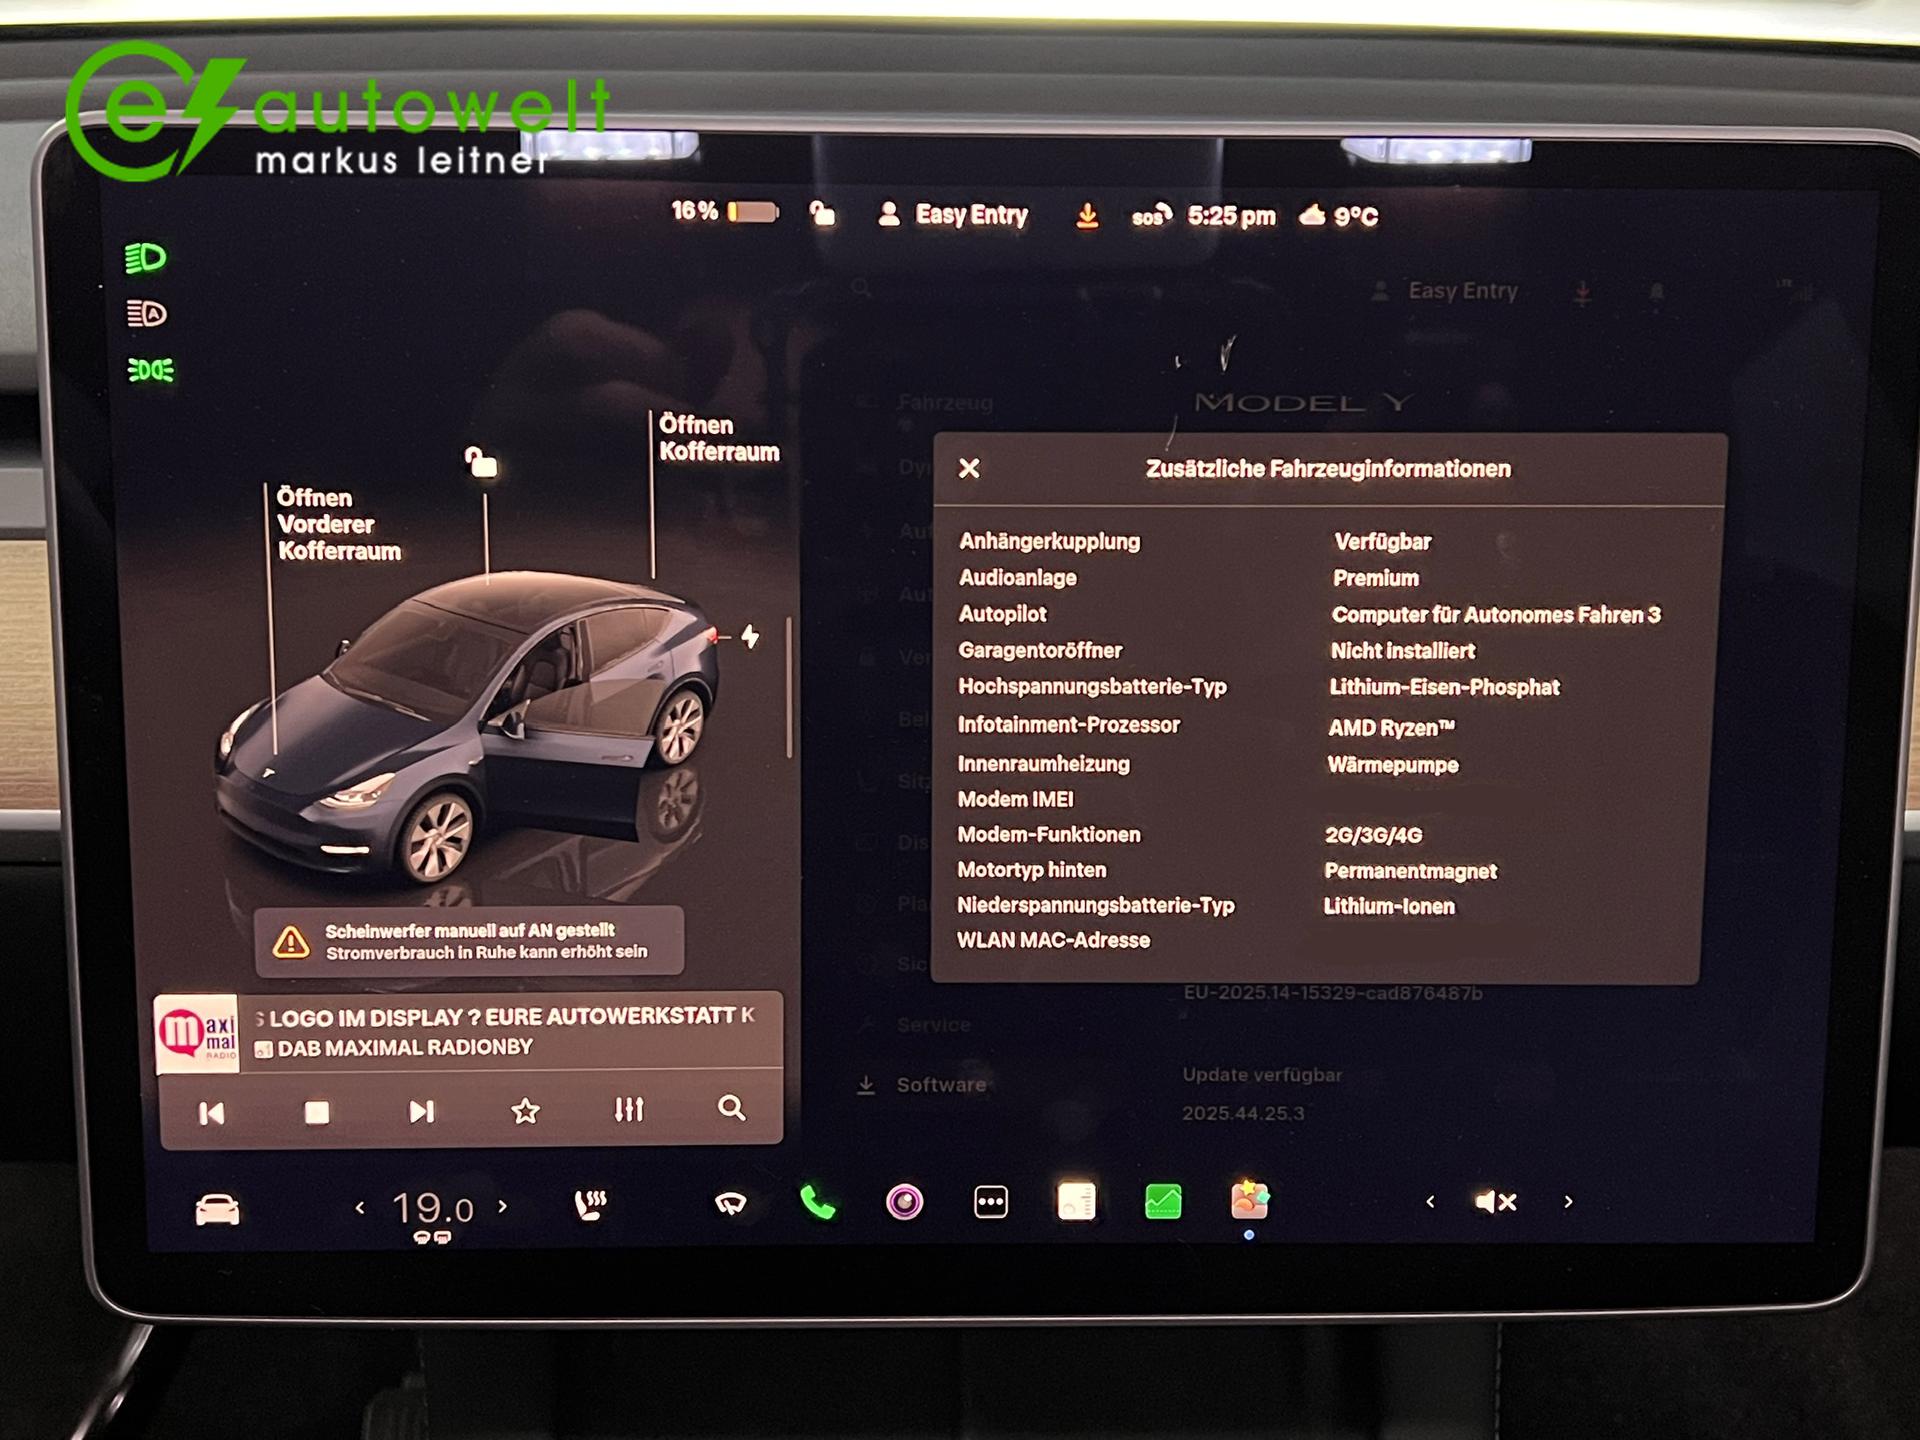The image size is (1920, 1440).
Task: Unmute the audio volume
Action: [1496, 1202]
